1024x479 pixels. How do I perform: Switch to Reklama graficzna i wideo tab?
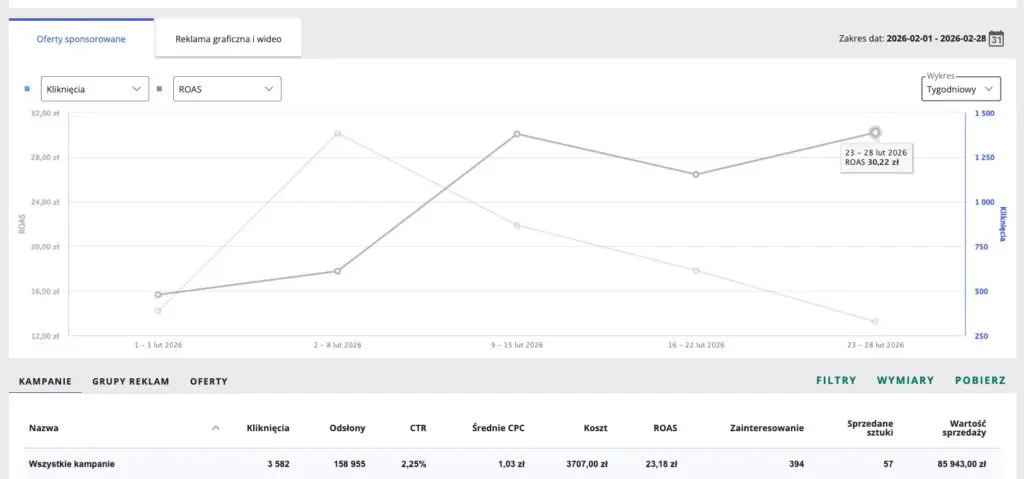[x=228, y=39]
